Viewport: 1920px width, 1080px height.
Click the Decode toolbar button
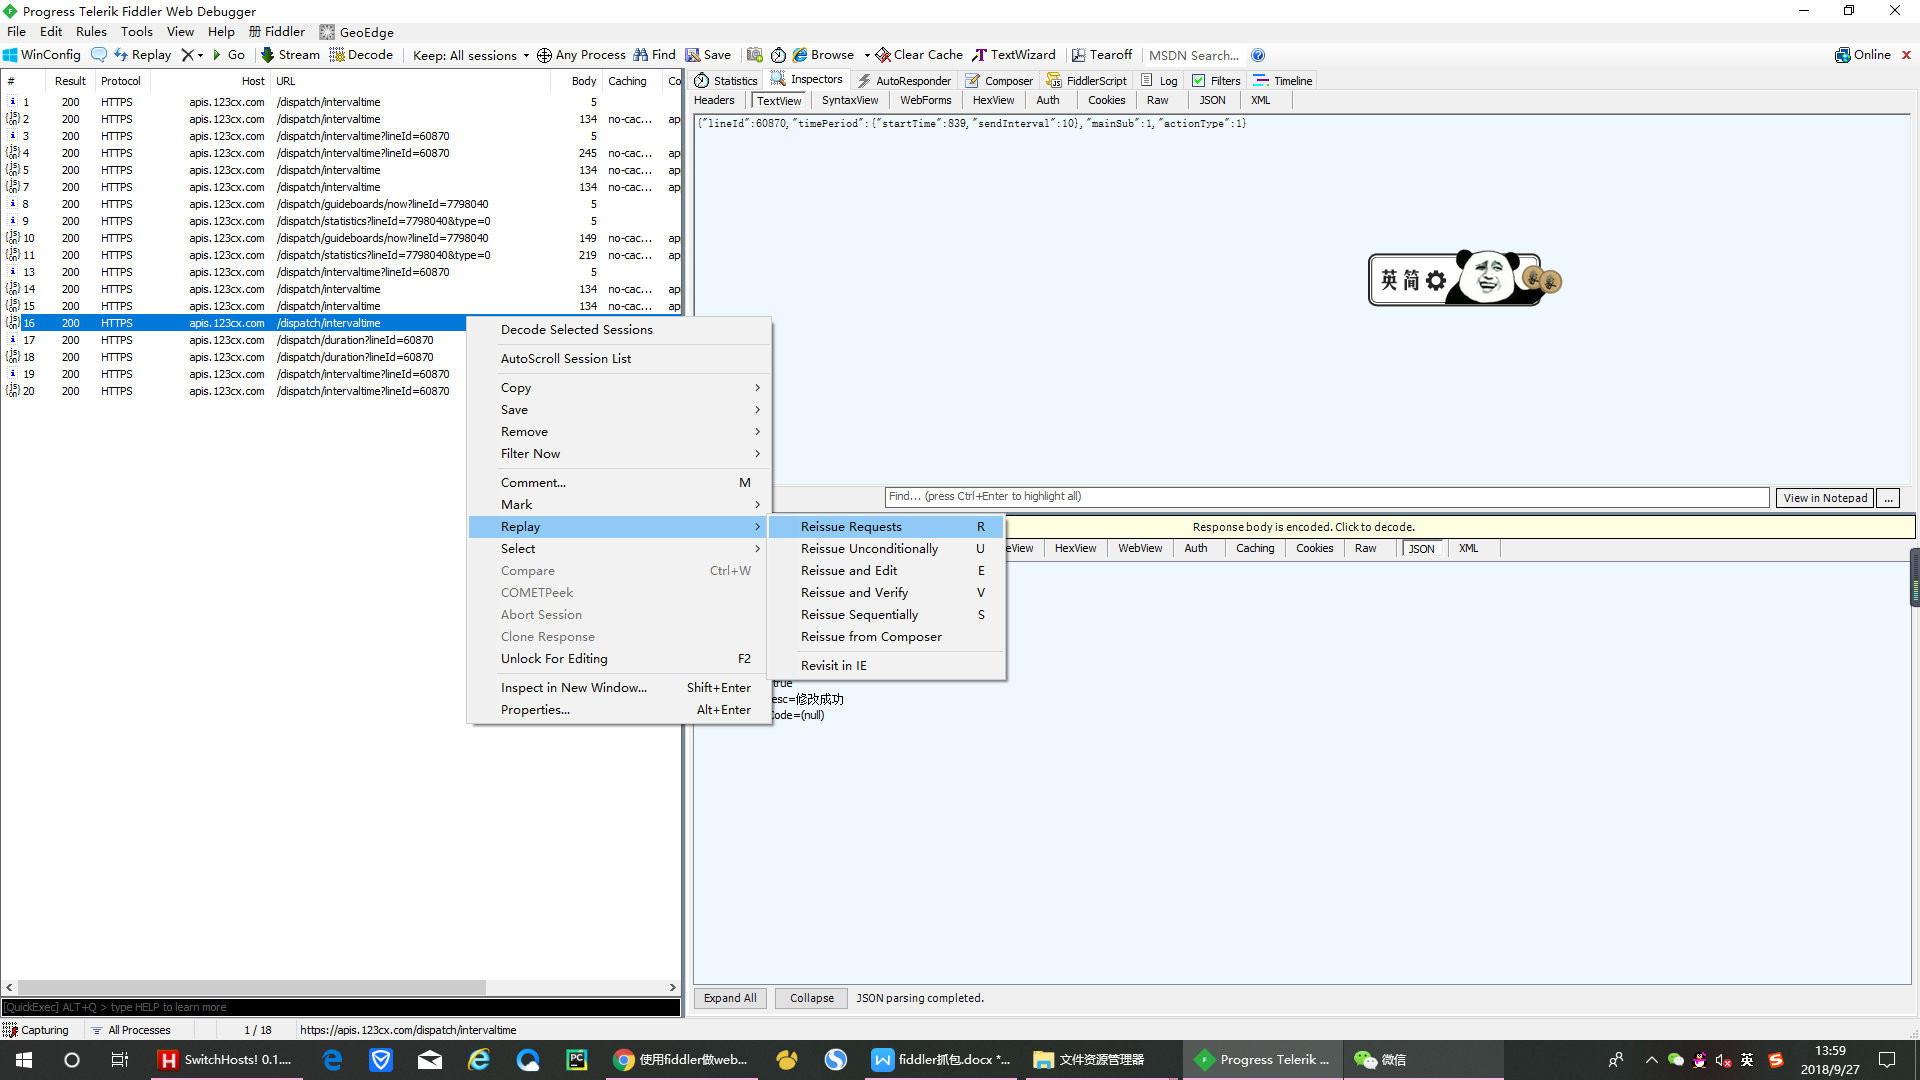pyautogui.click(x=360, y=55)
